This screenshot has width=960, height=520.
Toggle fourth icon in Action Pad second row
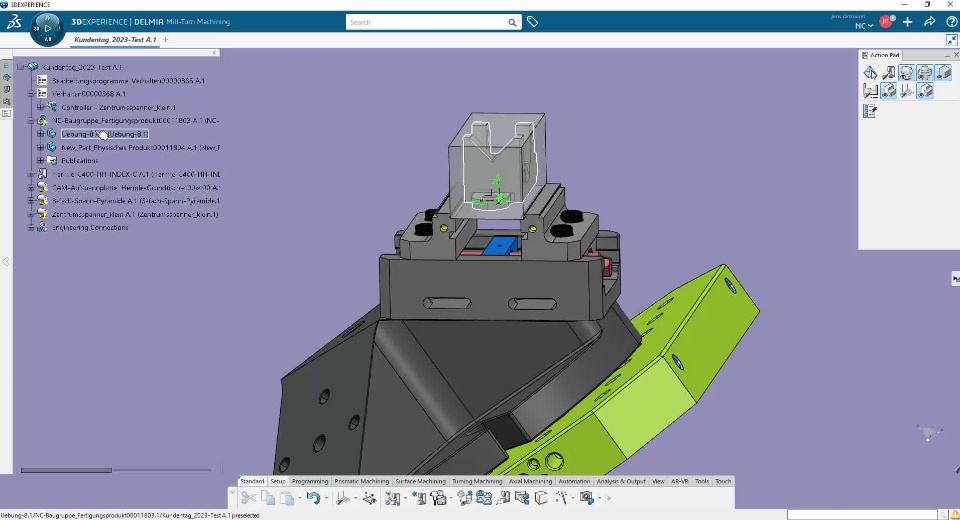click(925, 91)
